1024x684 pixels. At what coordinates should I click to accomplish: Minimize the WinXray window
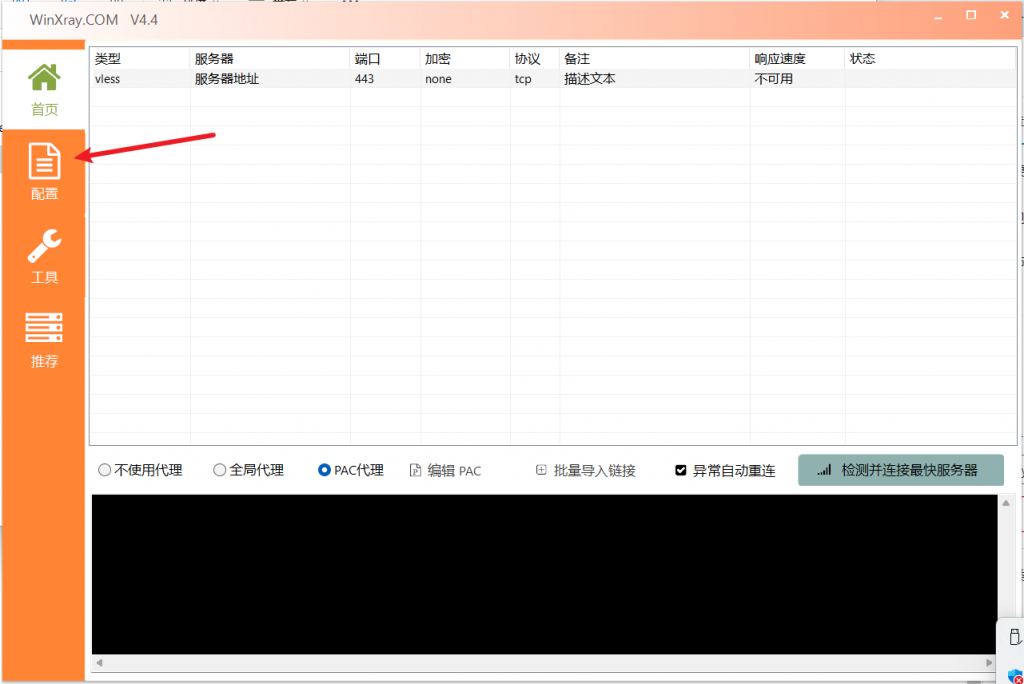point(938,16)
